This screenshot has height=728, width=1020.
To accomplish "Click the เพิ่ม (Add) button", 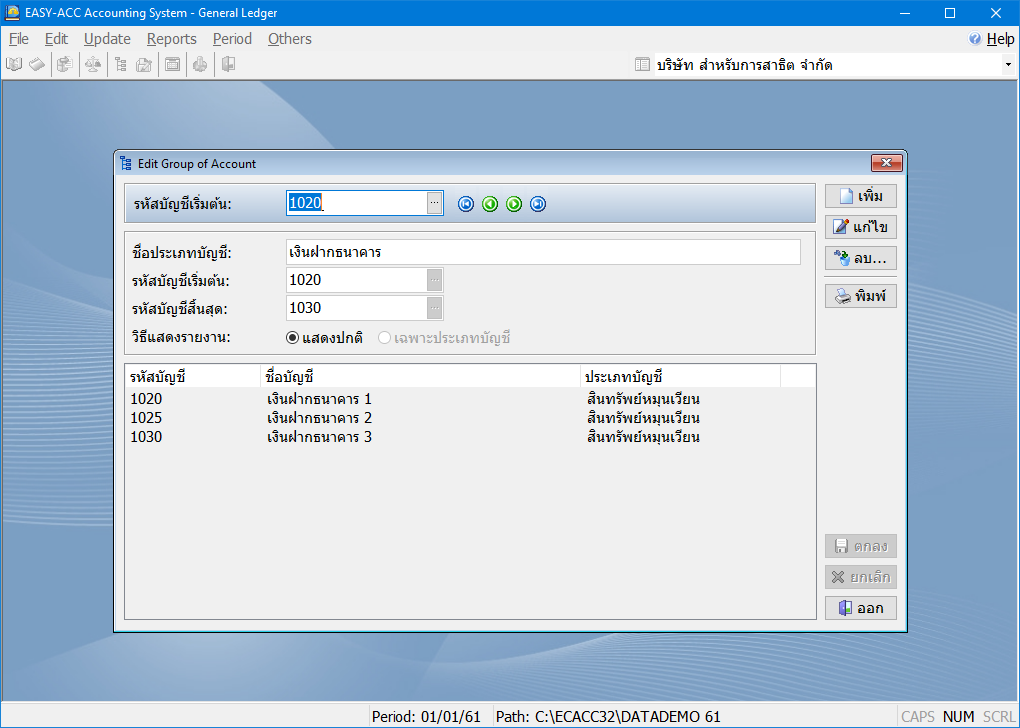I will 860,196.
